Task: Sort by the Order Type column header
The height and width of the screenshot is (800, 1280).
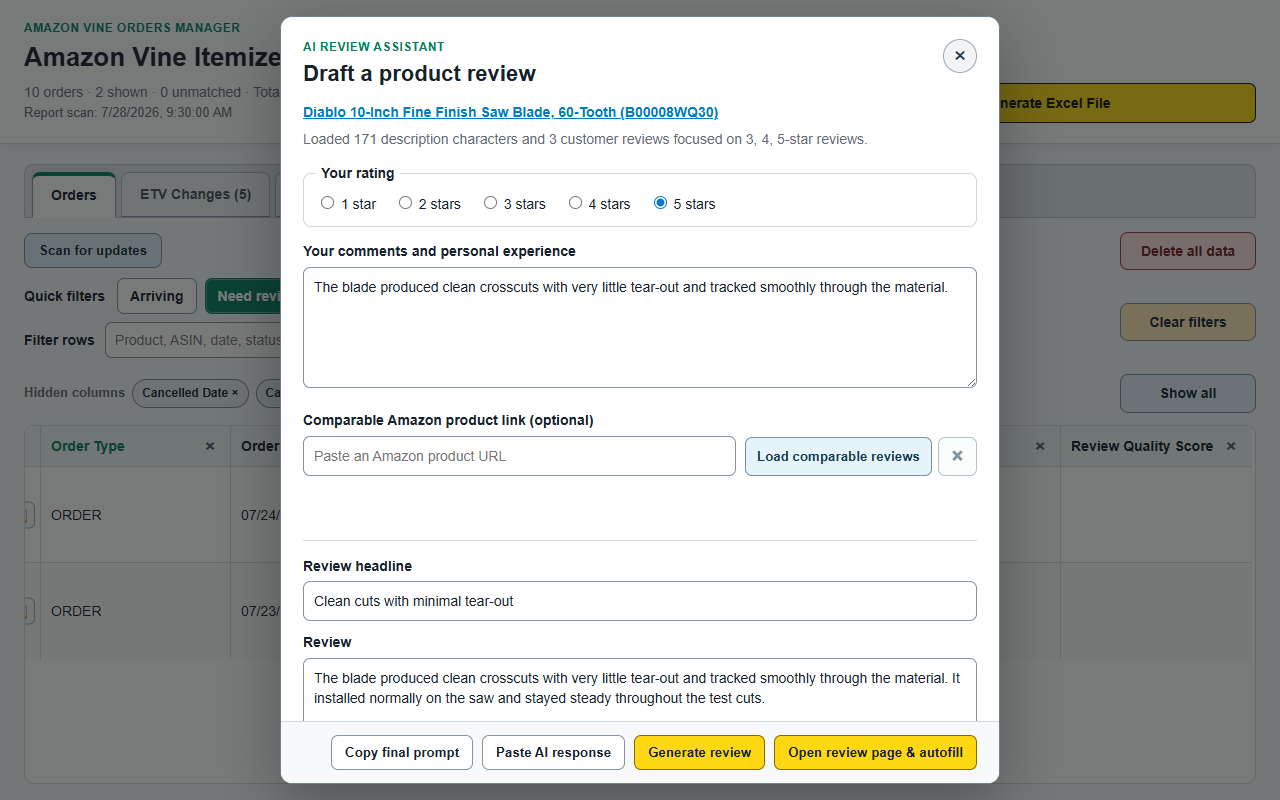Action: click(x=88, y=446)
